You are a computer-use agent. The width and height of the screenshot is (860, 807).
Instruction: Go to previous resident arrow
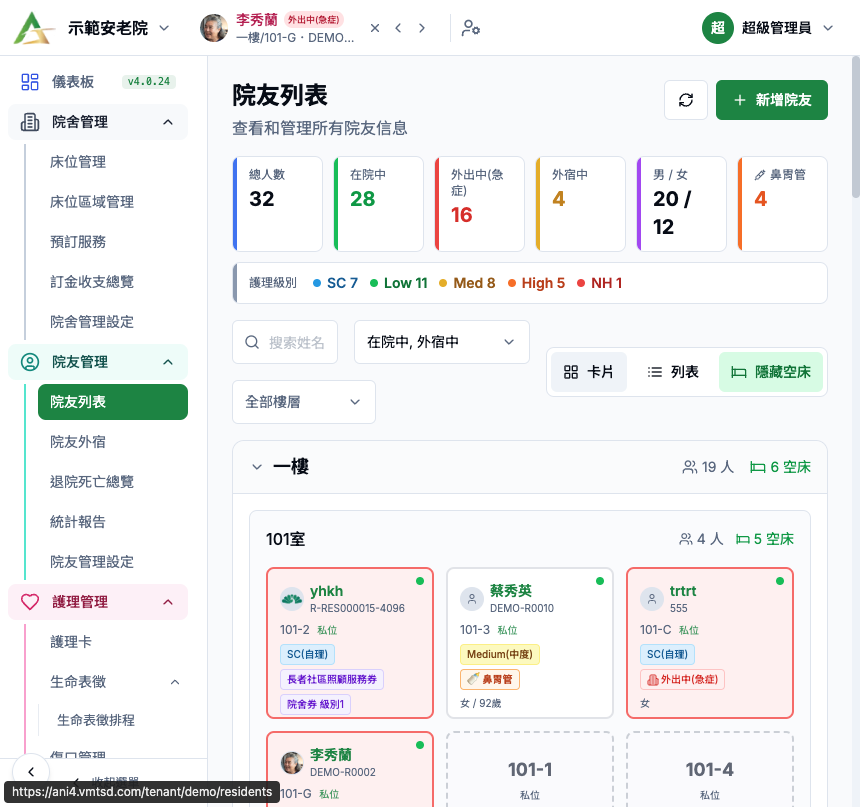[398, 28]
